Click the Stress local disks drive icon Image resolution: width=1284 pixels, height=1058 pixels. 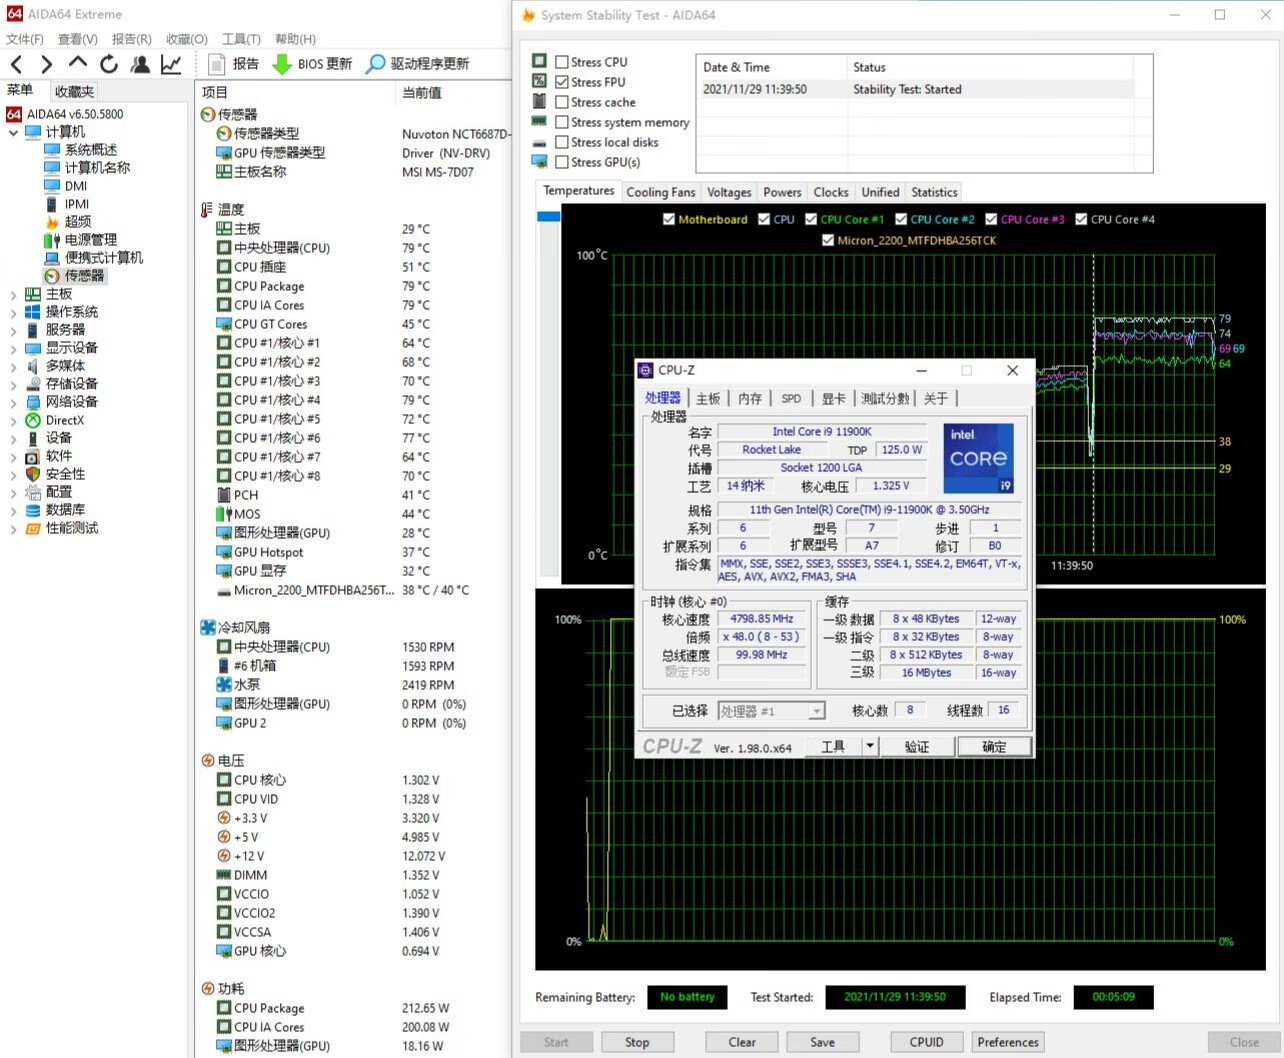pos(540,142)
